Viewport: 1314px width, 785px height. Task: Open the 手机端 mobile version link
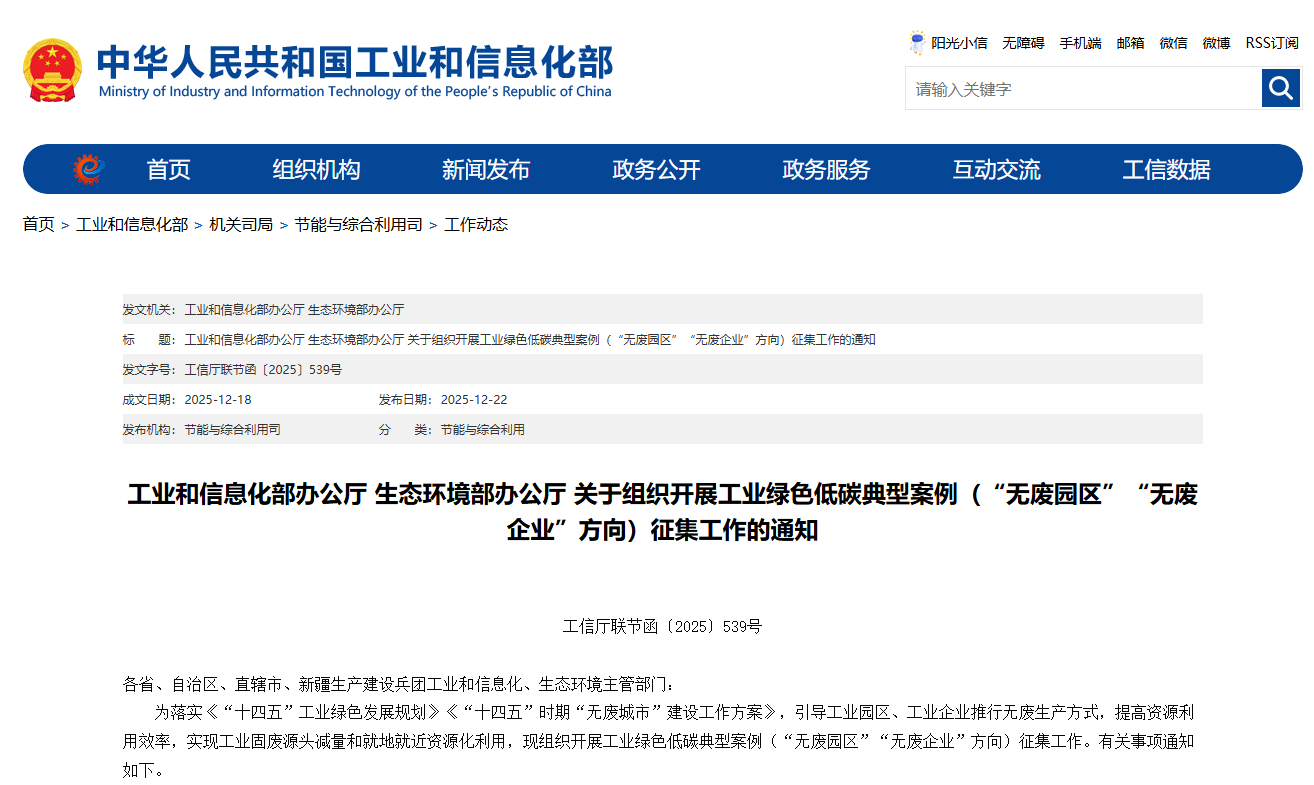click(1080, 43)
